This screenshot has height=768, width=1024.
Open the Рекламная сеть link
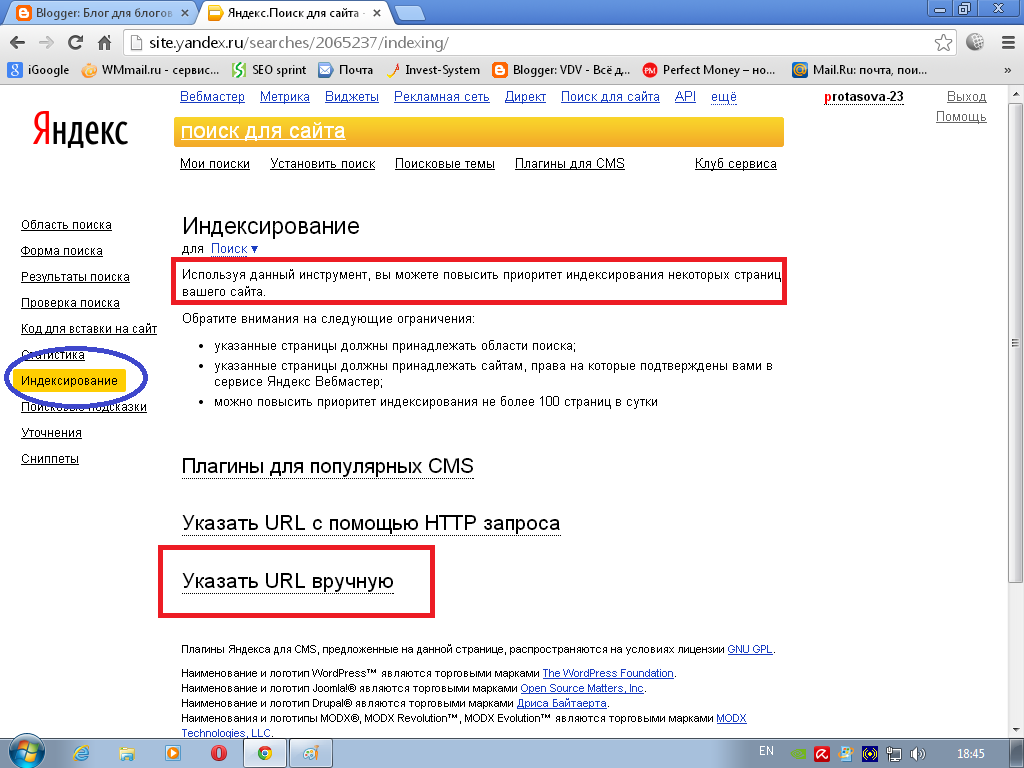click(441, 97)
